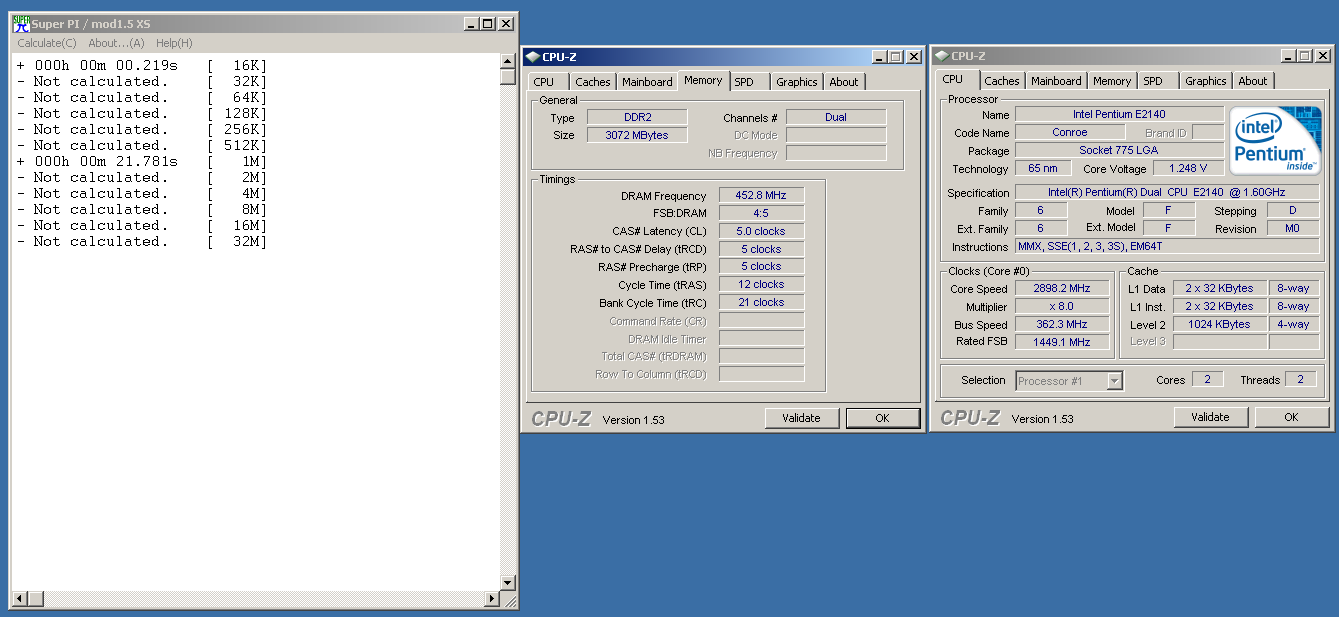Click the Not calculated 32M row
The height and width of the screenshot is (617, 1339).
coord(142,241)
